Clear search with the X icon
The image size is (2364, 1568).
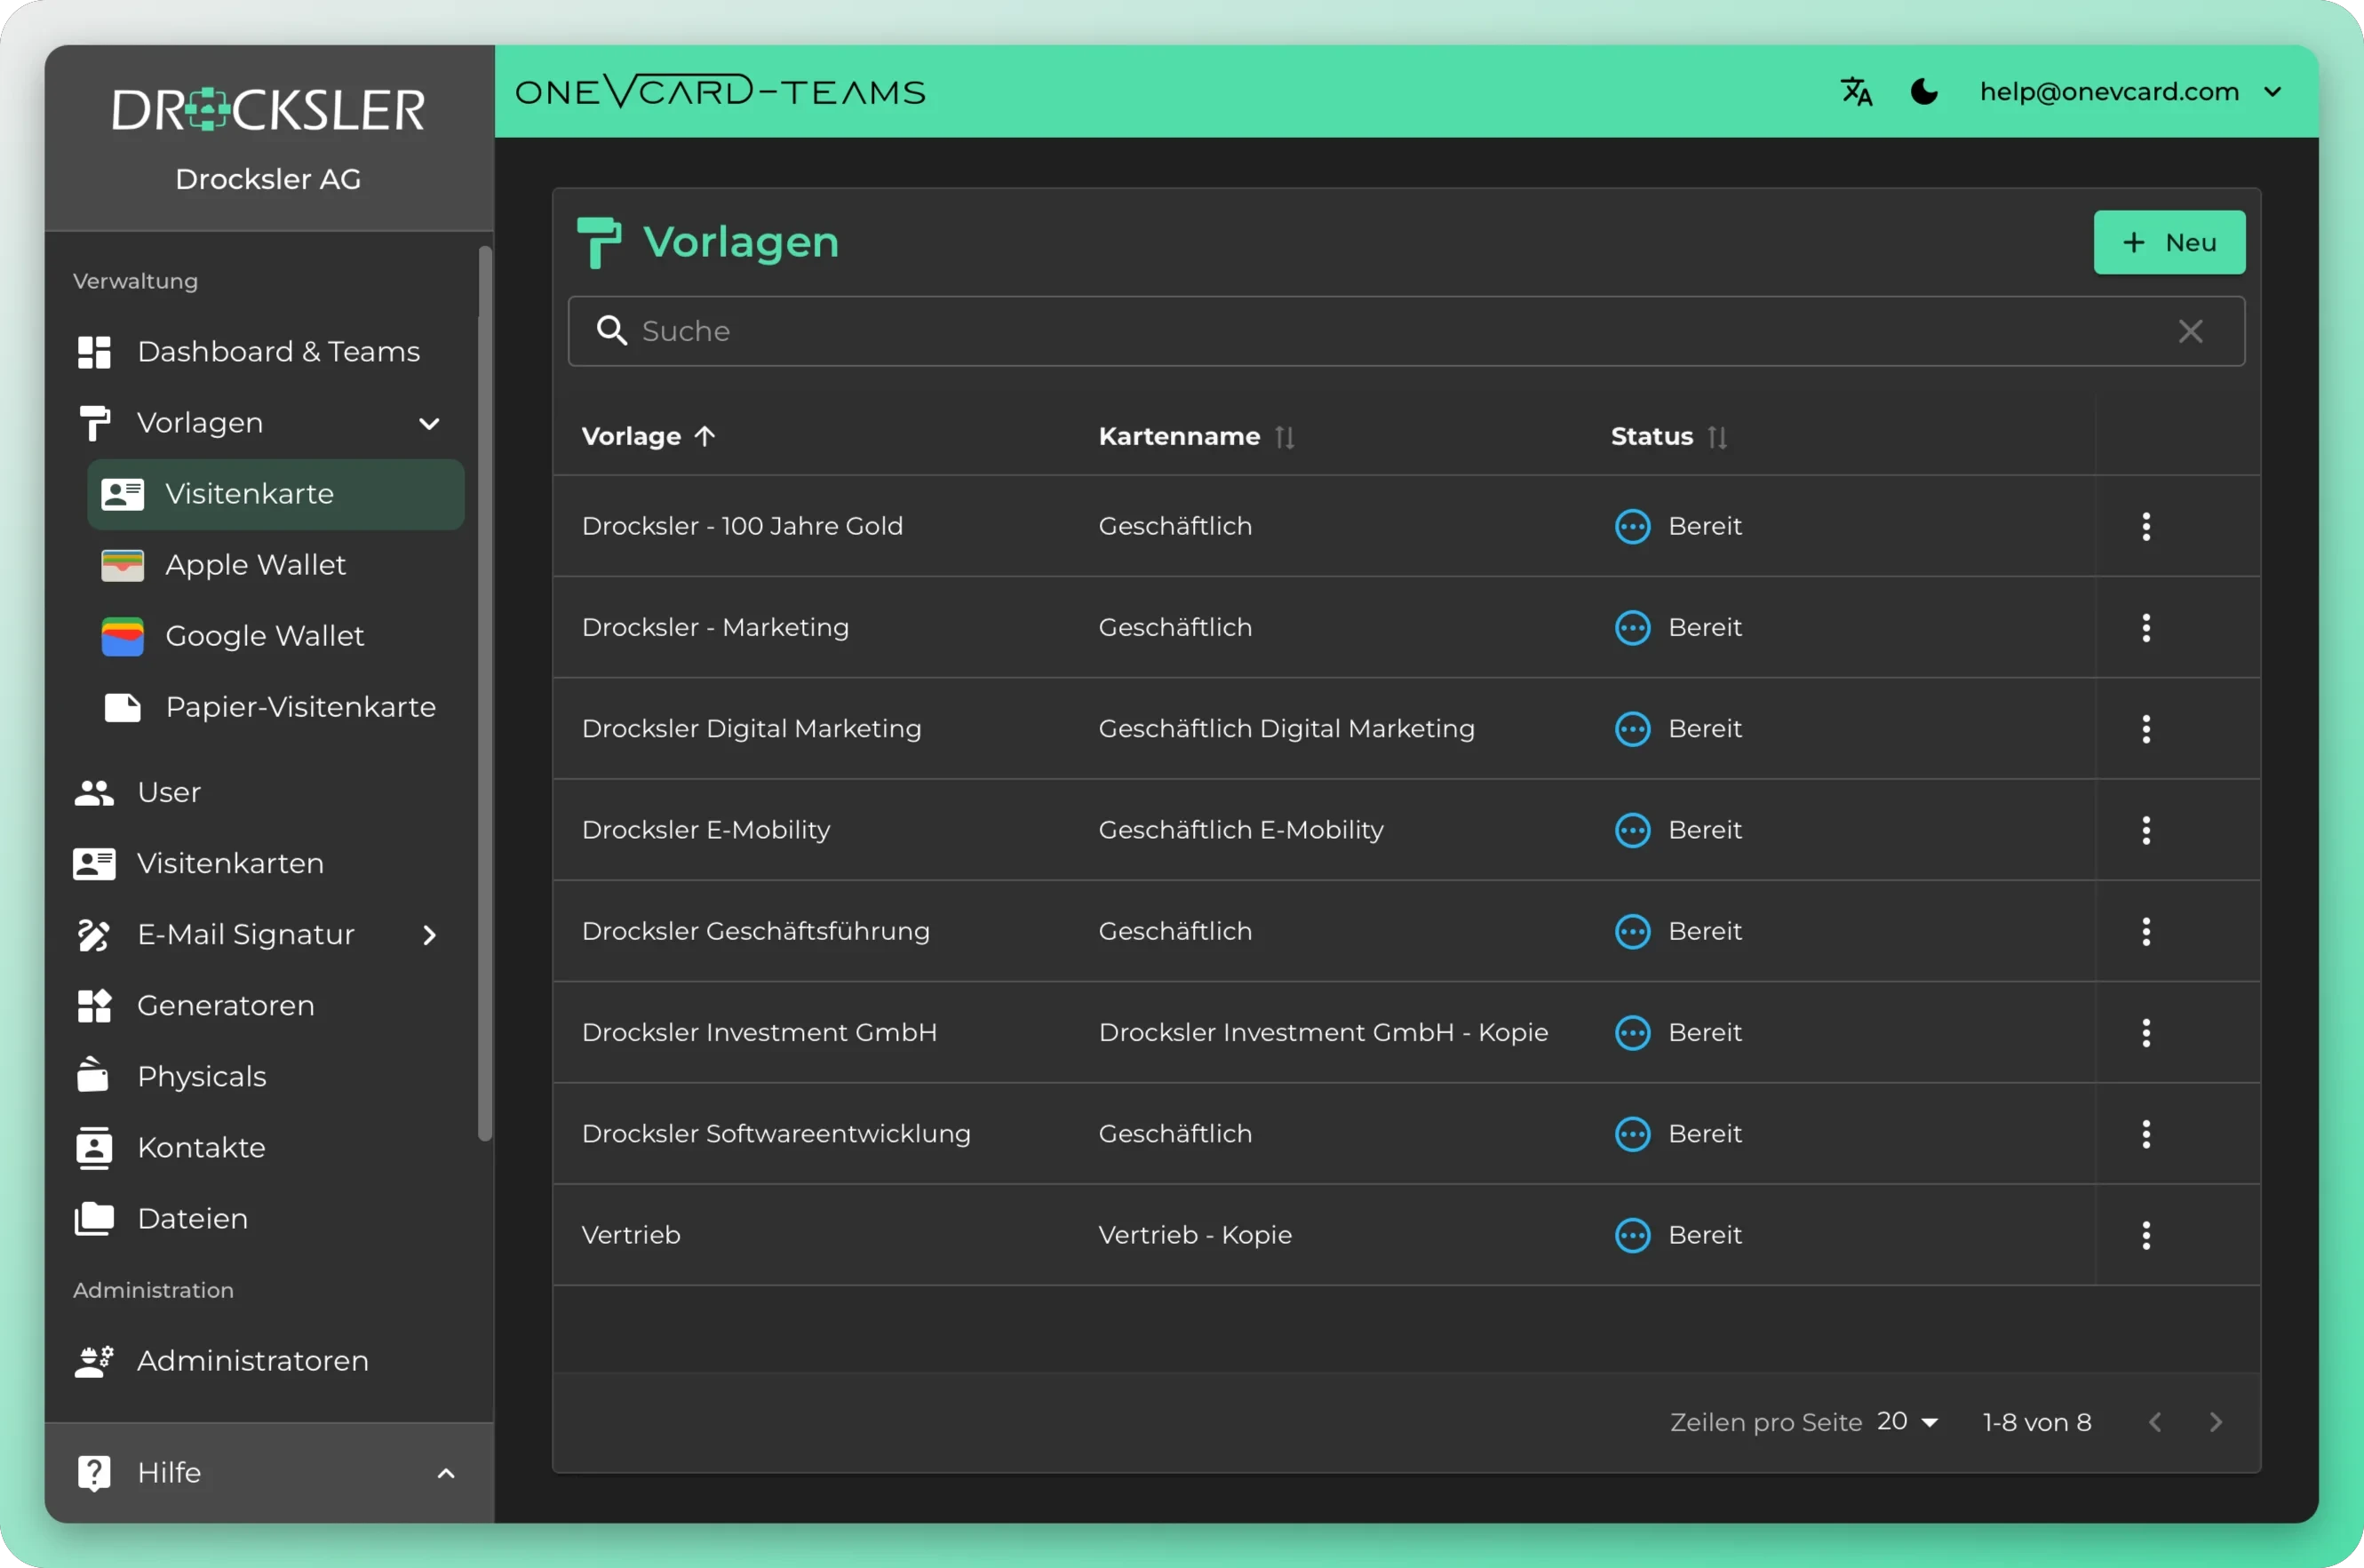(2190, 331)
